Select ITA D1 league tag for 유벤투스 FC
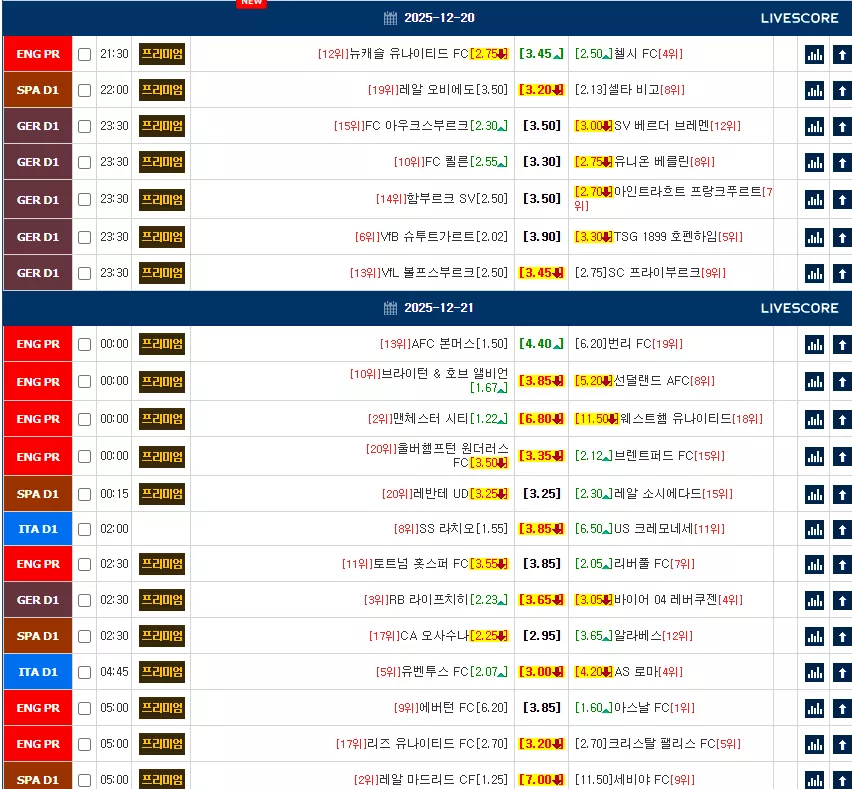This screenshot has height=789, width=852. point(38,672)
